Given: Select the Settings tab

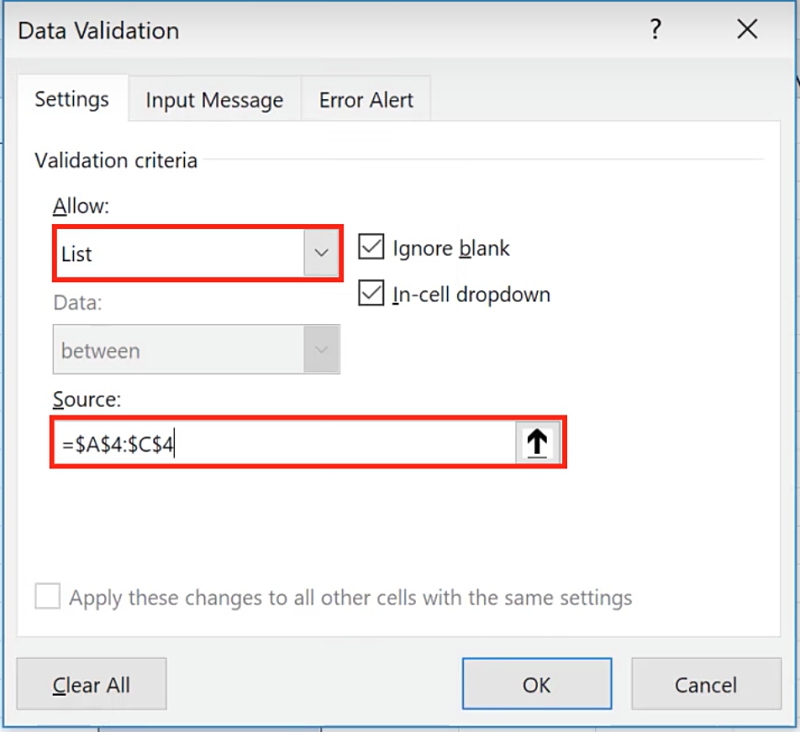Looking at the screenshot, I should tap(72, 100).
